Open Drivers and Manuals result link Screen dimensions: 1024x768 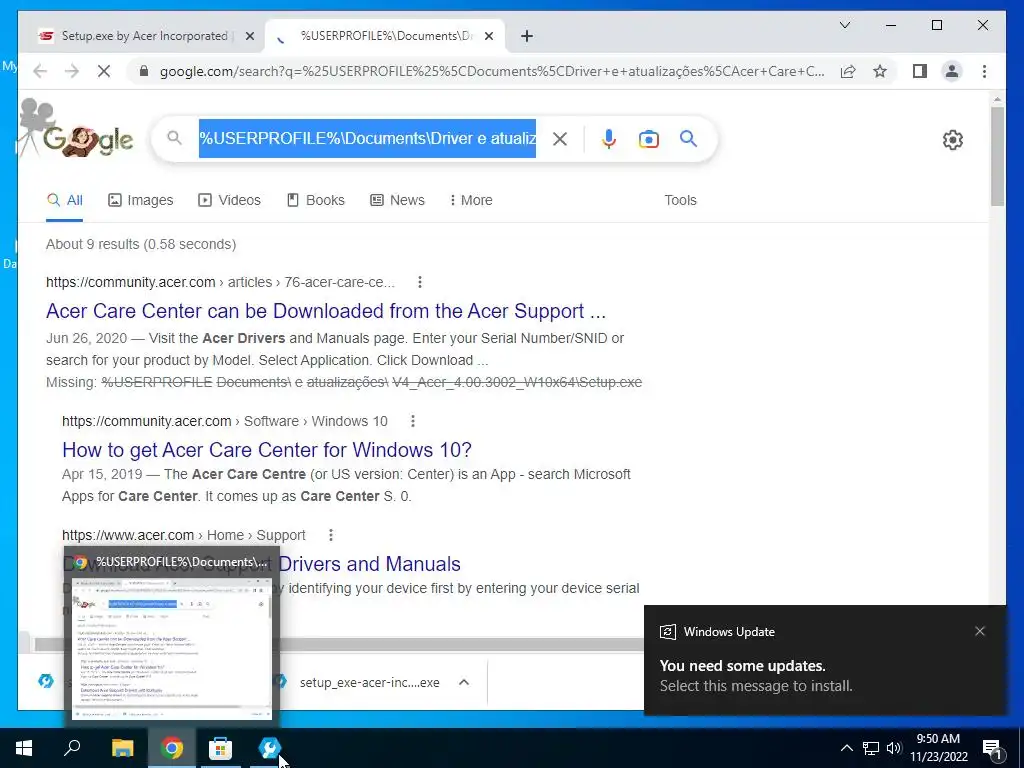point(370,564)
